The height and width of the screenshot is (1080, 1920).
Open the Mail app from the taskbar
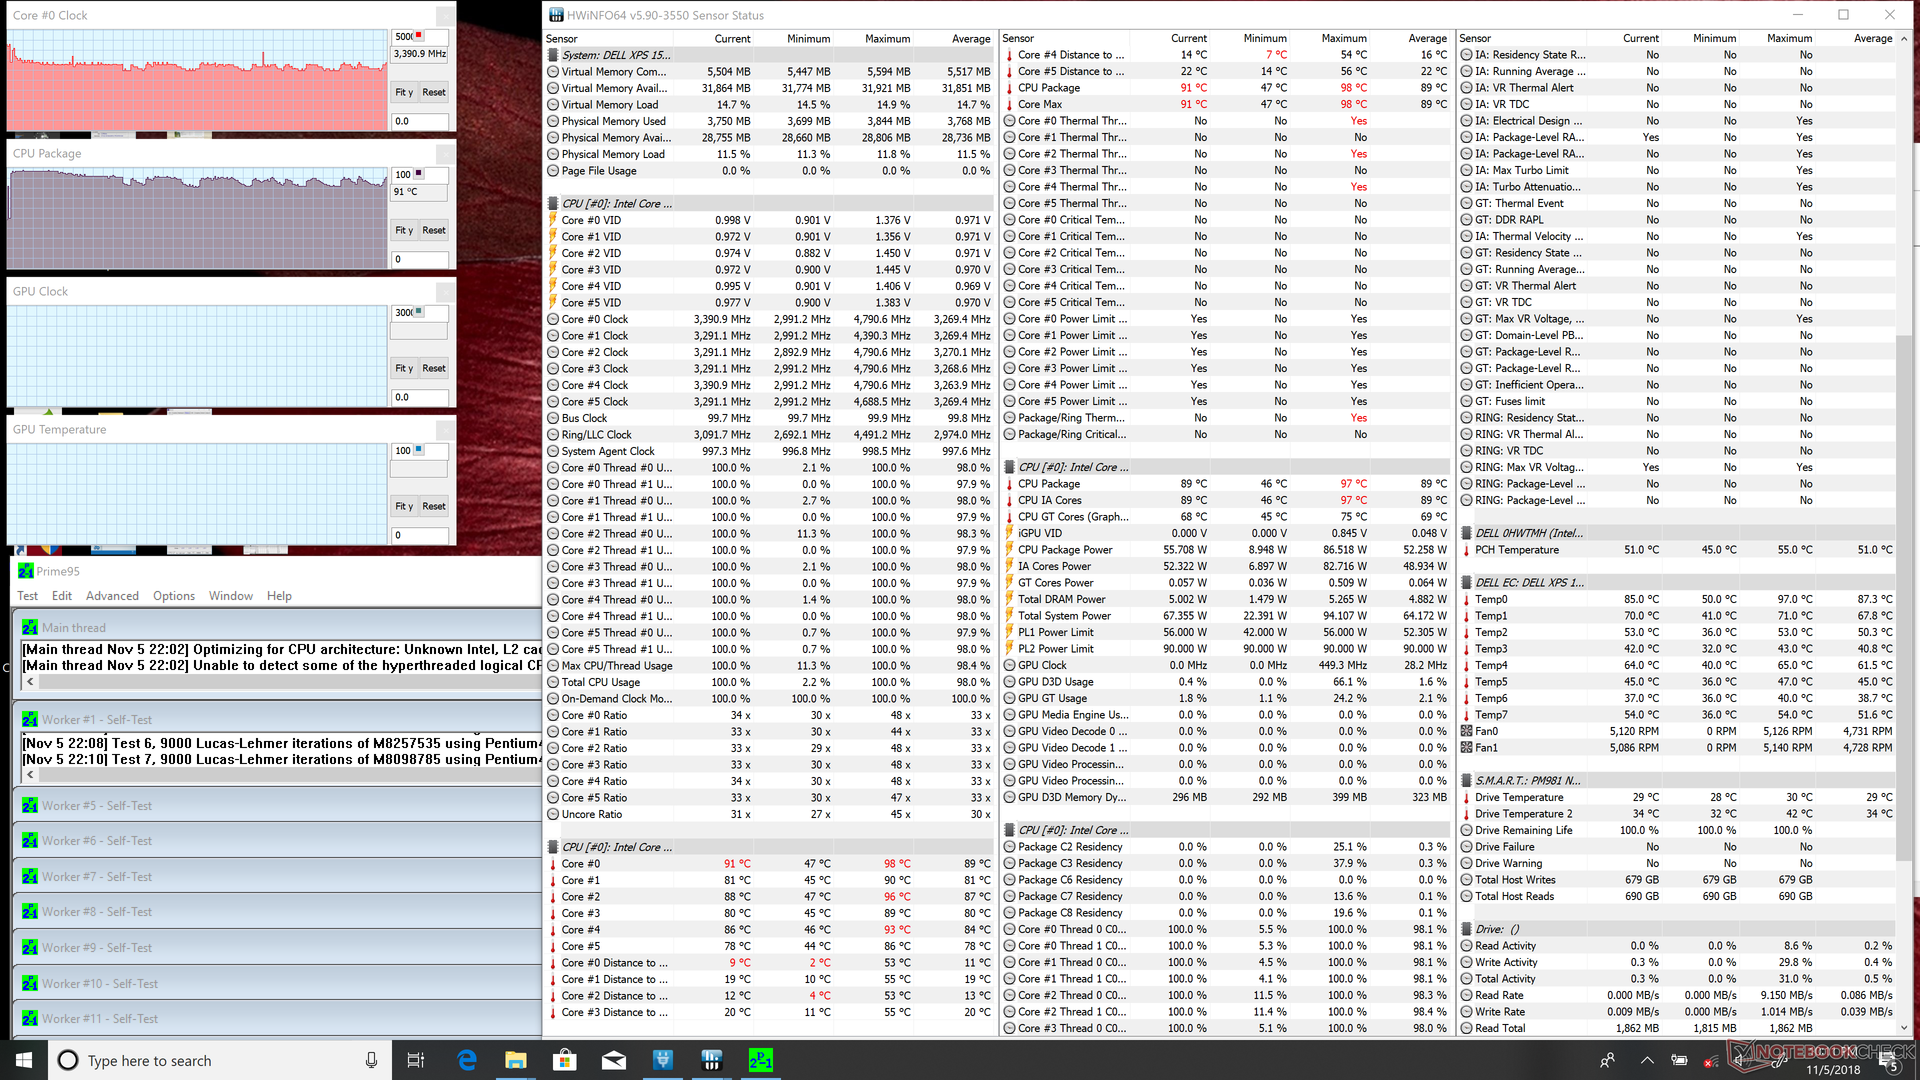tap(614, 1060)
